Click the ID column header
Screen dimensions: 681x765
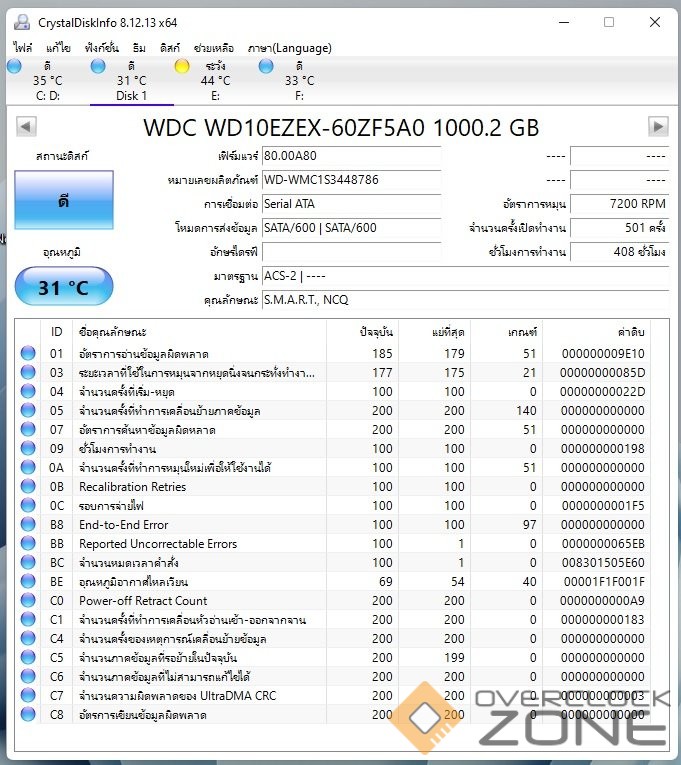(57, 332)
